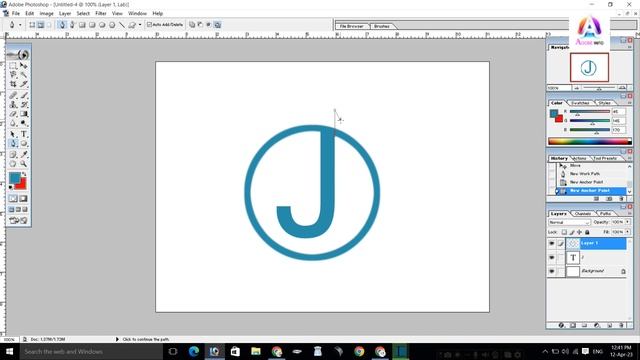Select the Zoom tool
This screenshot has width=640, height=360.
[24, 164]
